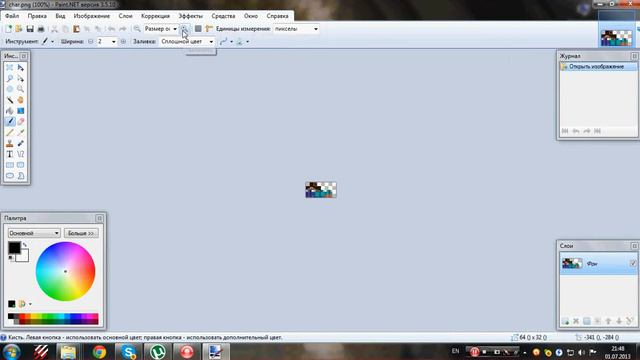
Task: Select the Color Picker eyedropper tool
Action: point(20,132)
